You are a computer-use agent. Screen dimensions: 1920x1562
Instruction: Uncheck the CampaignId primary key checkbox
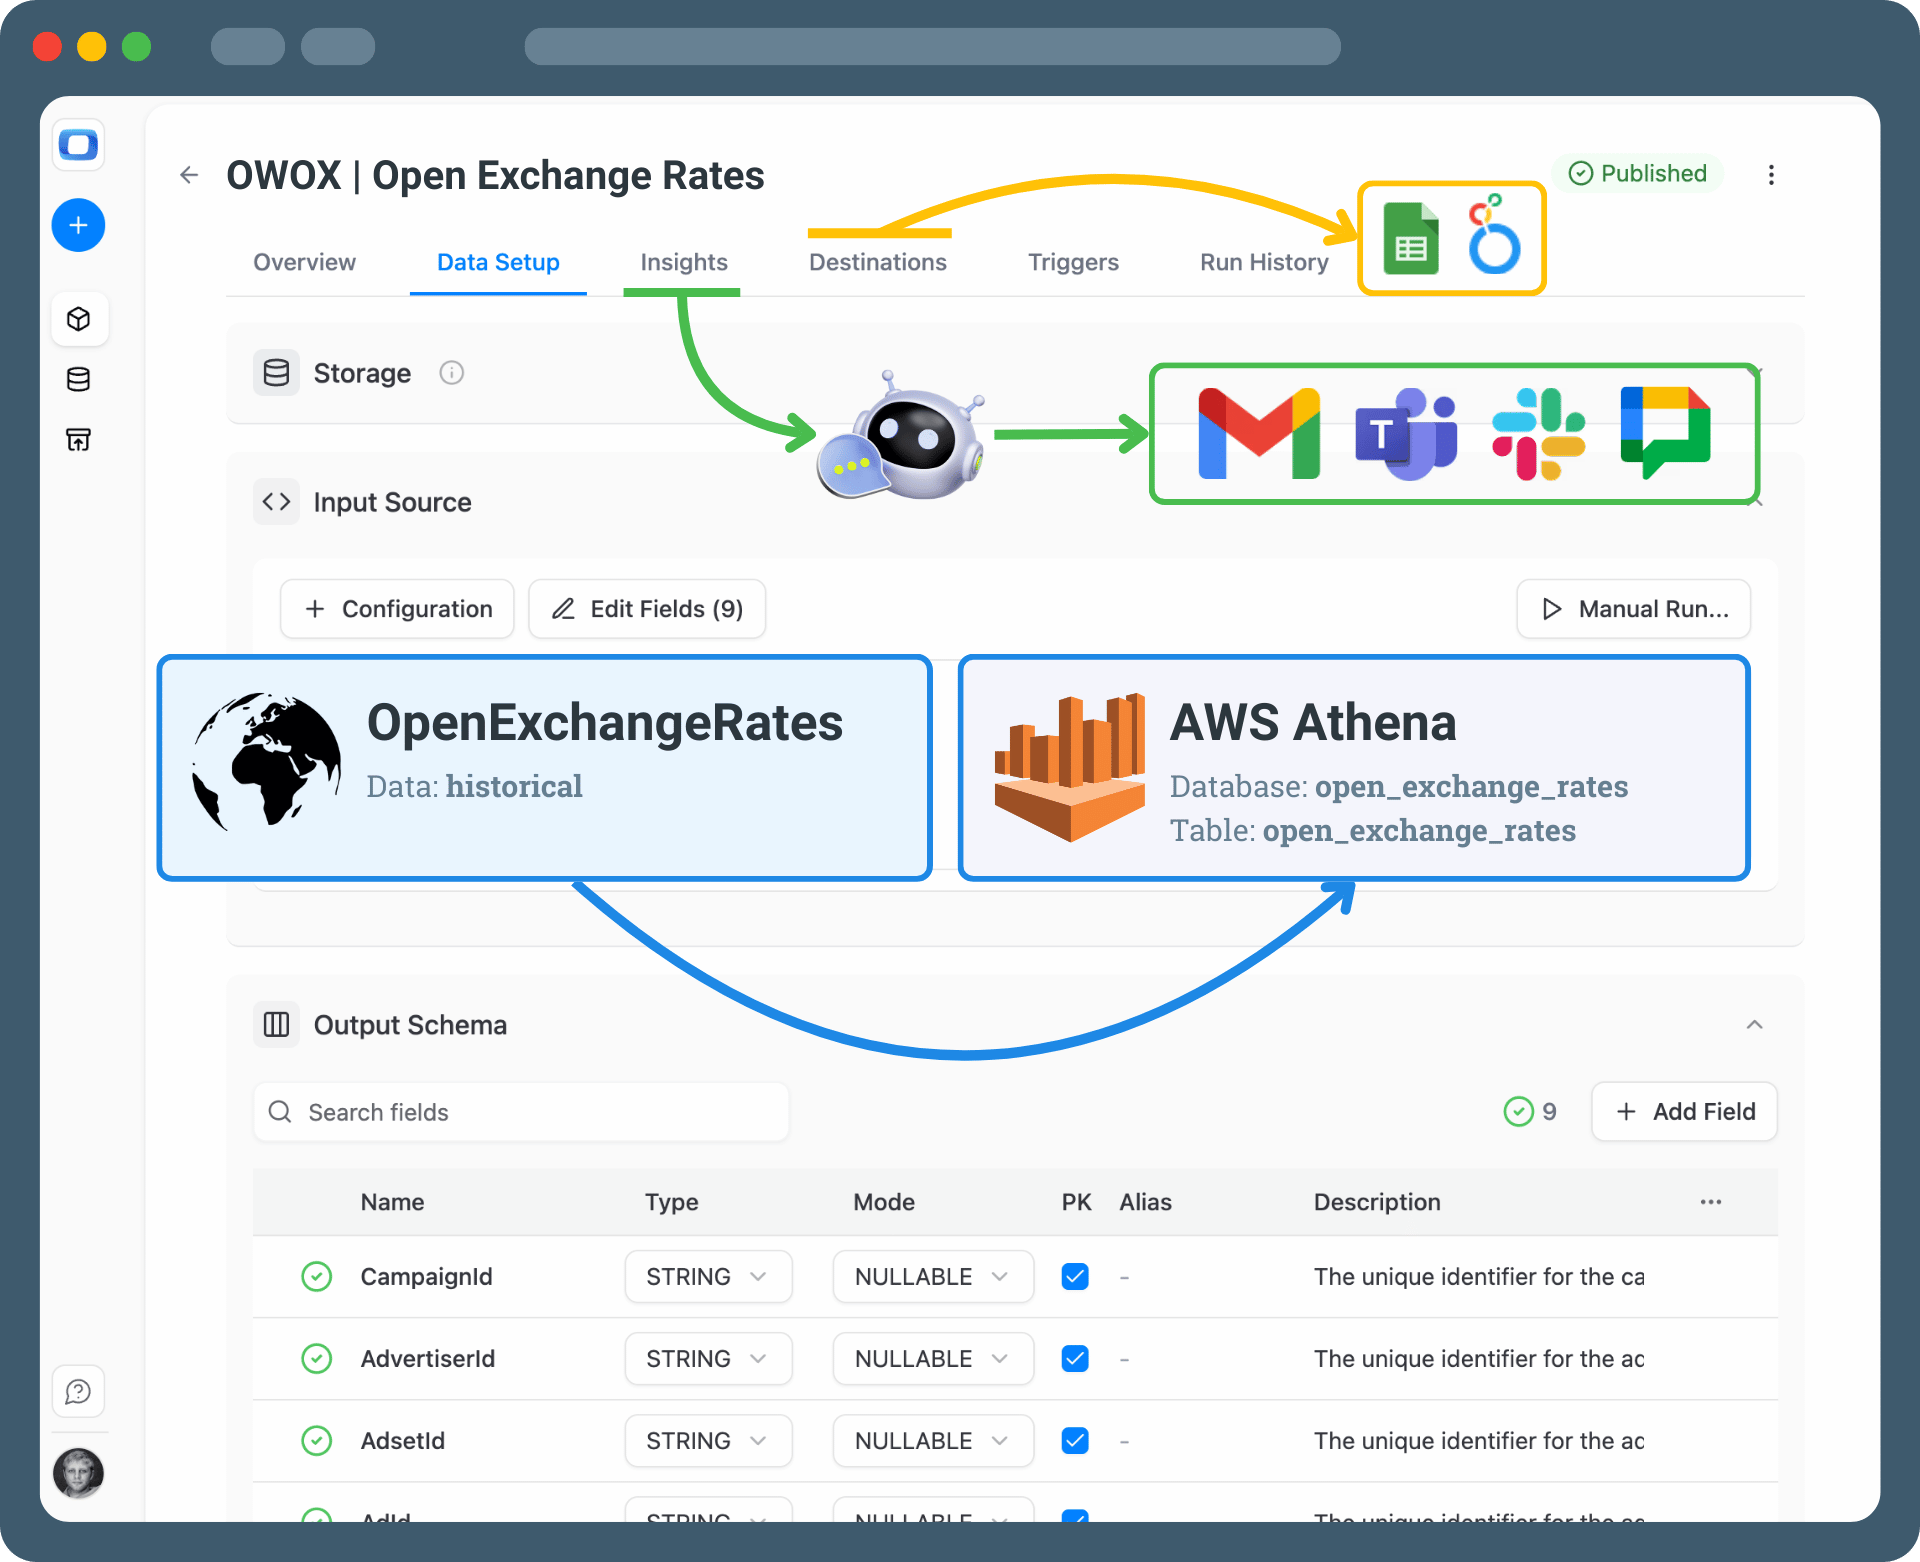tap(1075, 1277)
